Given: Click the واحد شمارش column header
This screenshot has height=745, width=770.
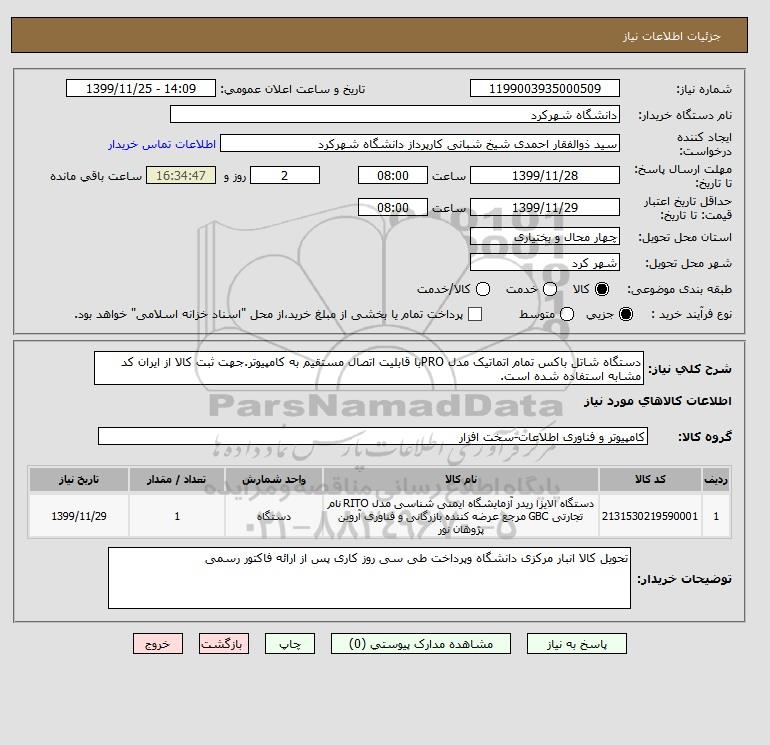Looking at the screenshot, I should (x=274, y=479).
